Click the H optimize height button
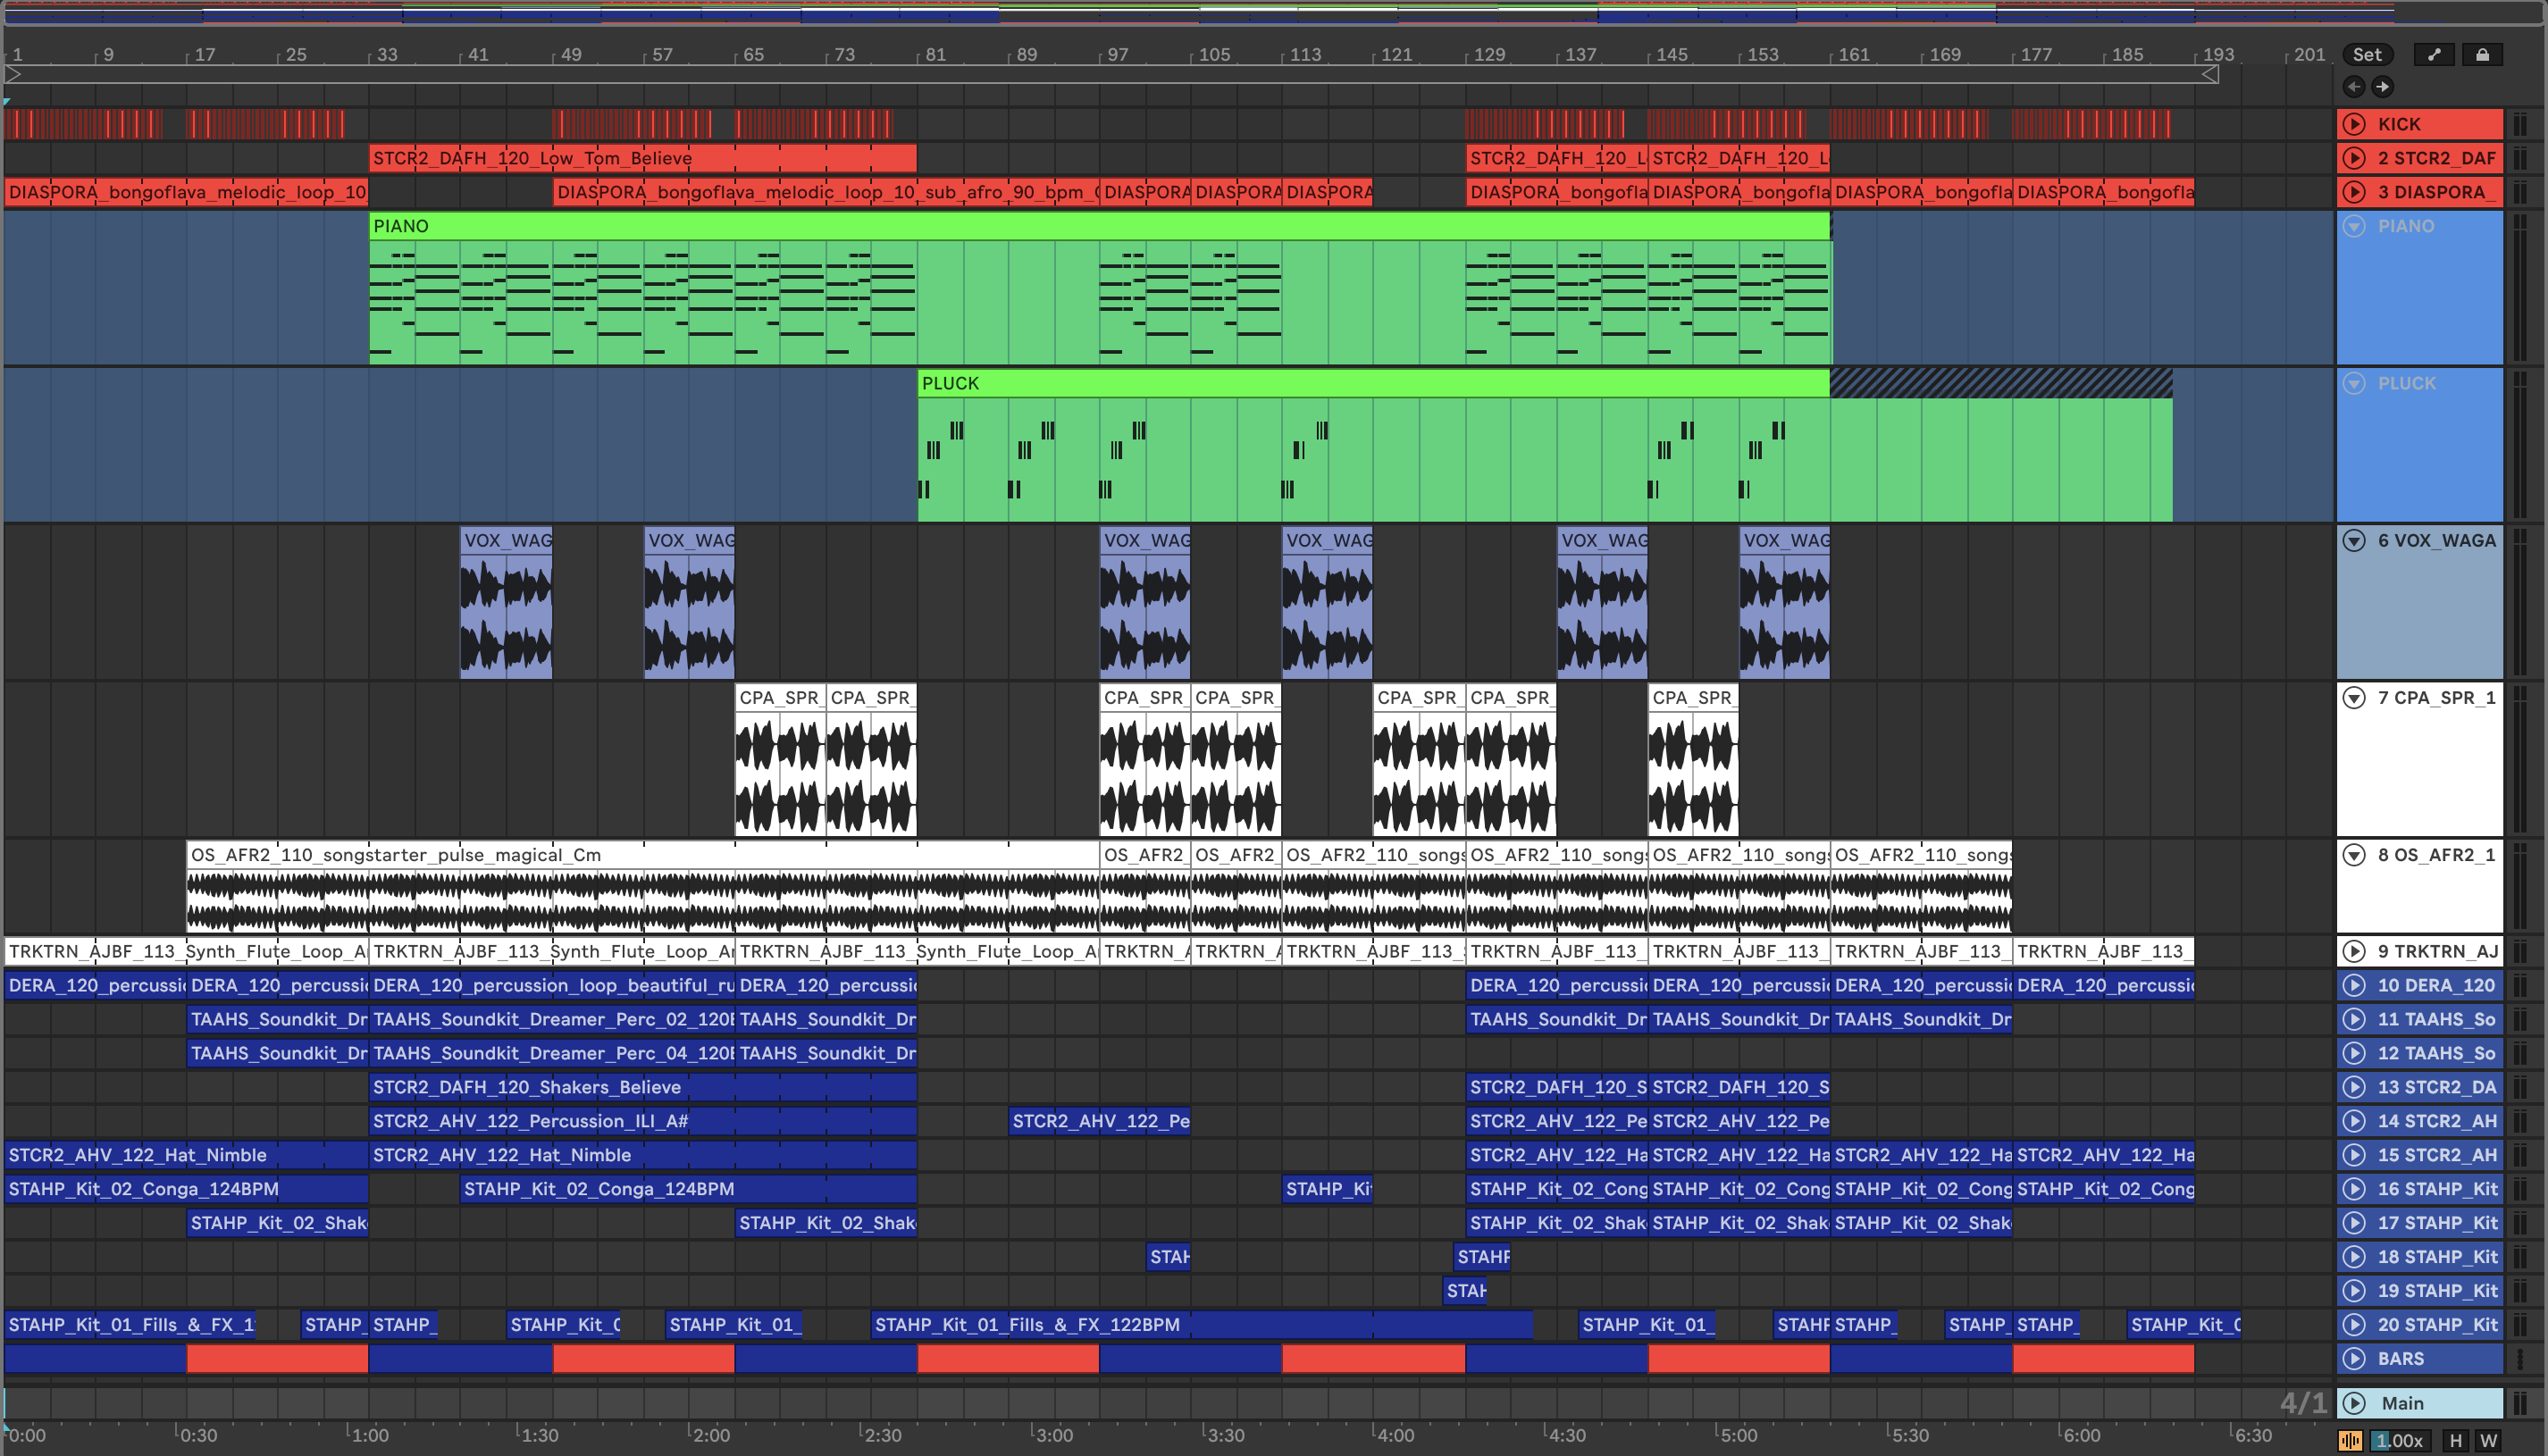 tap(2455, 1441)
